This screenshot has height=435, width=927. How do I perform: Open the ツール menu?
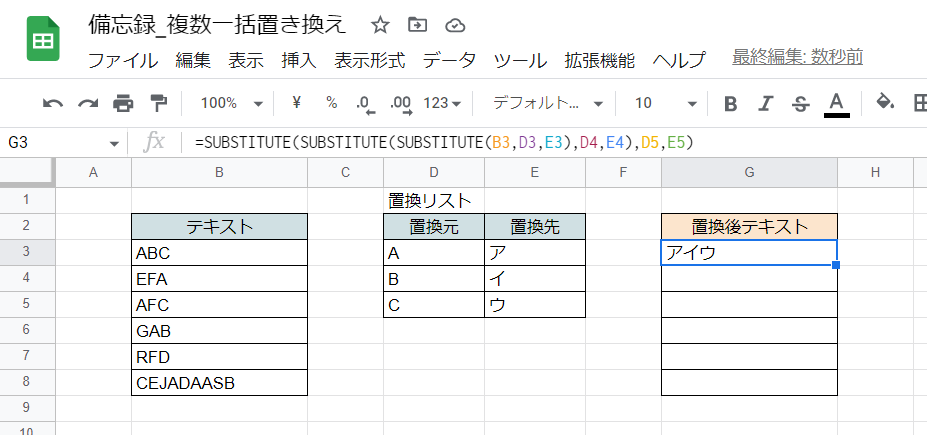click(x=520, y=60)
